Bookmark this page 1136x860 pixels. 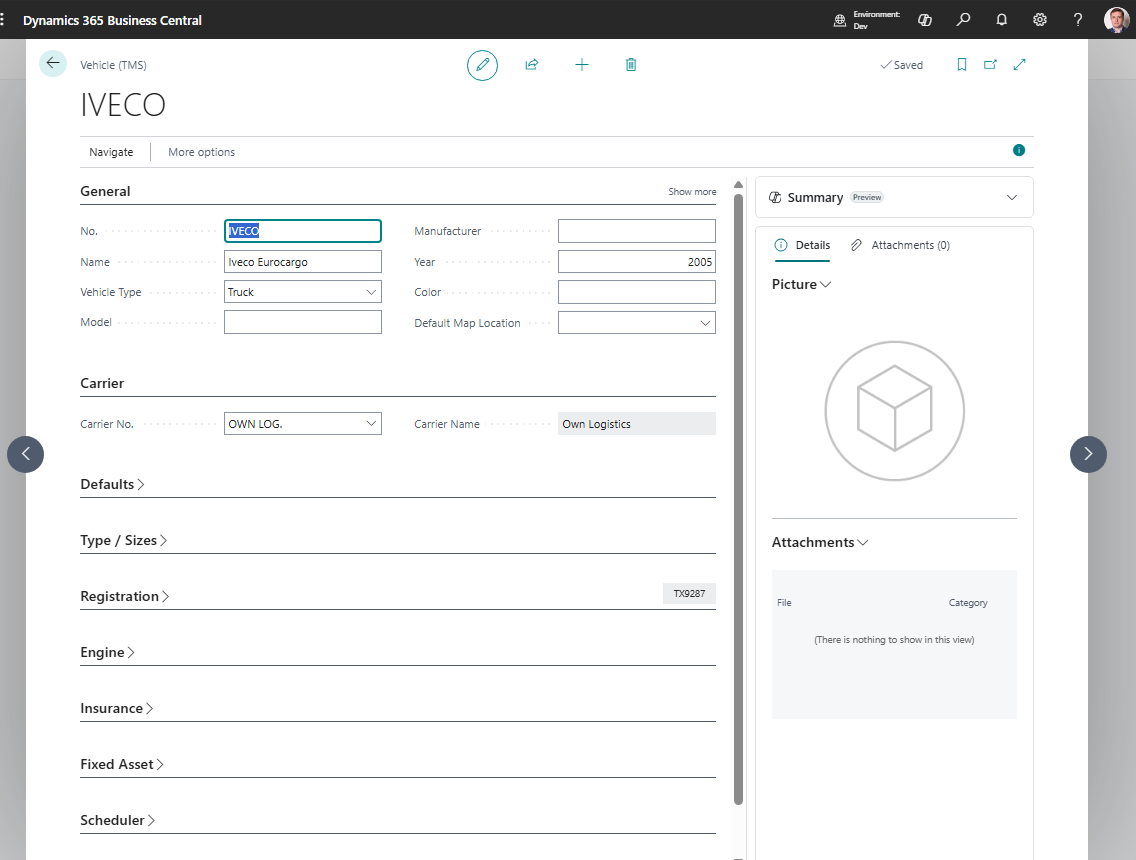pyautogui.click(x=961, y=64)
